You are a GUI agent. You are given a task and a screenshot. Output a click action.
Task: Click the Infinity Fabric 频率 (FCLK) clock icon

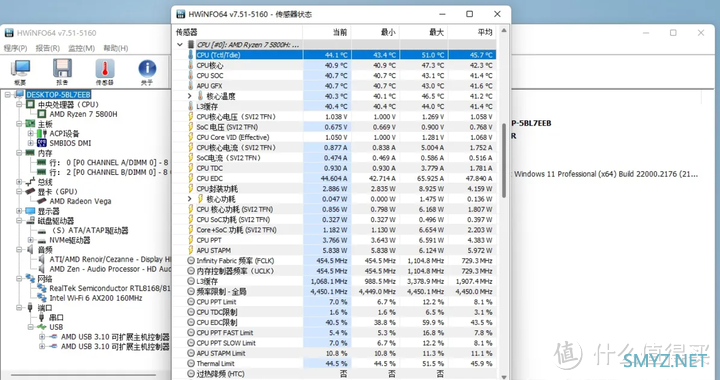191,261
